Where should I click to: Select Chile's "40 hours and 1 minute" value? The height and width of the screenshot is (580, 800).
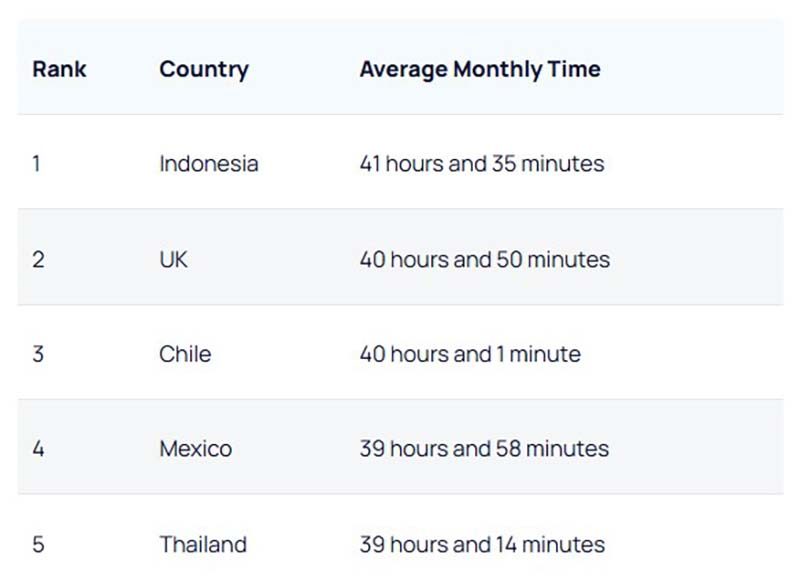pyautogui.click(x=470, y=354)
